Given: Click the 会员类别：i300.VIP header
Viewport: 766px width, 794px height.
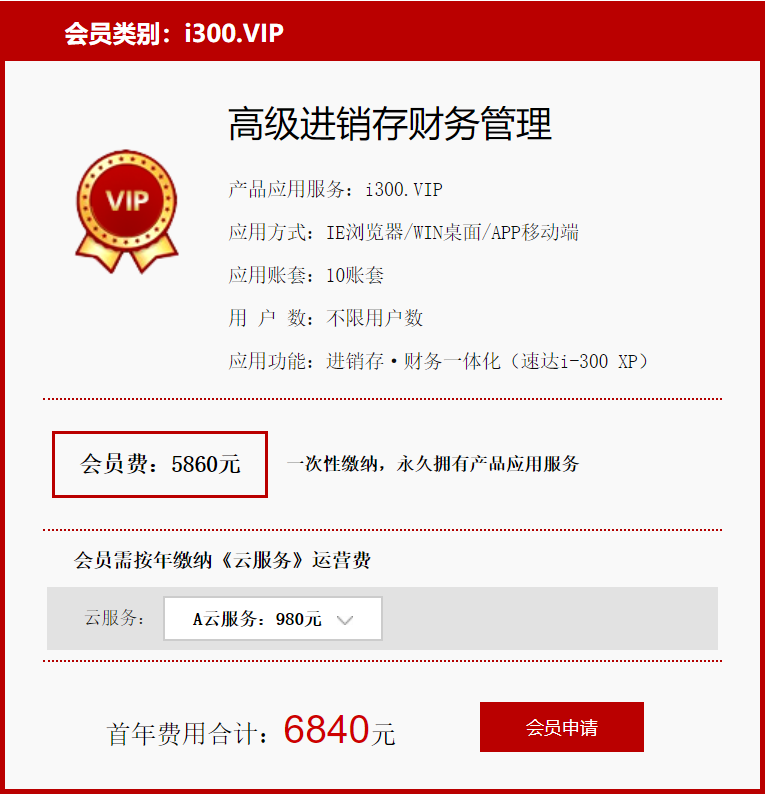Looking at the screenshot, I should (174, 33).
